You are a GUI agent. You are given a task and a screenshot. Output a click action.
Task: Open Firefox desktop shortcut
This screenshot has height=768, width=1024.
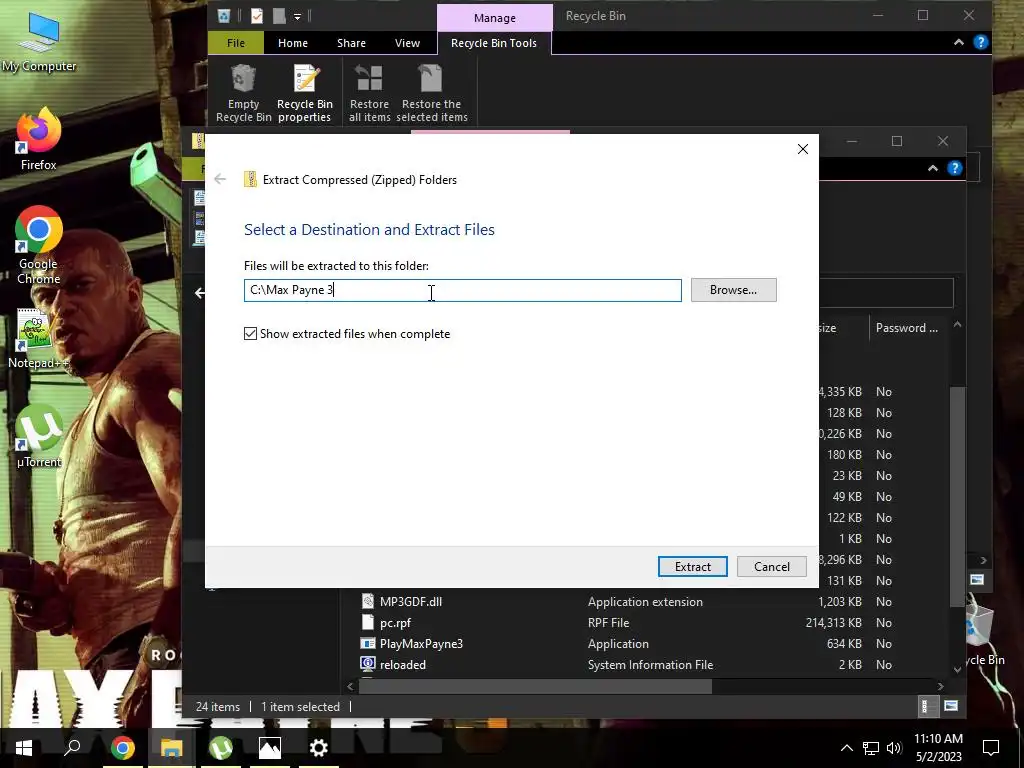click(x=39, y=139)
